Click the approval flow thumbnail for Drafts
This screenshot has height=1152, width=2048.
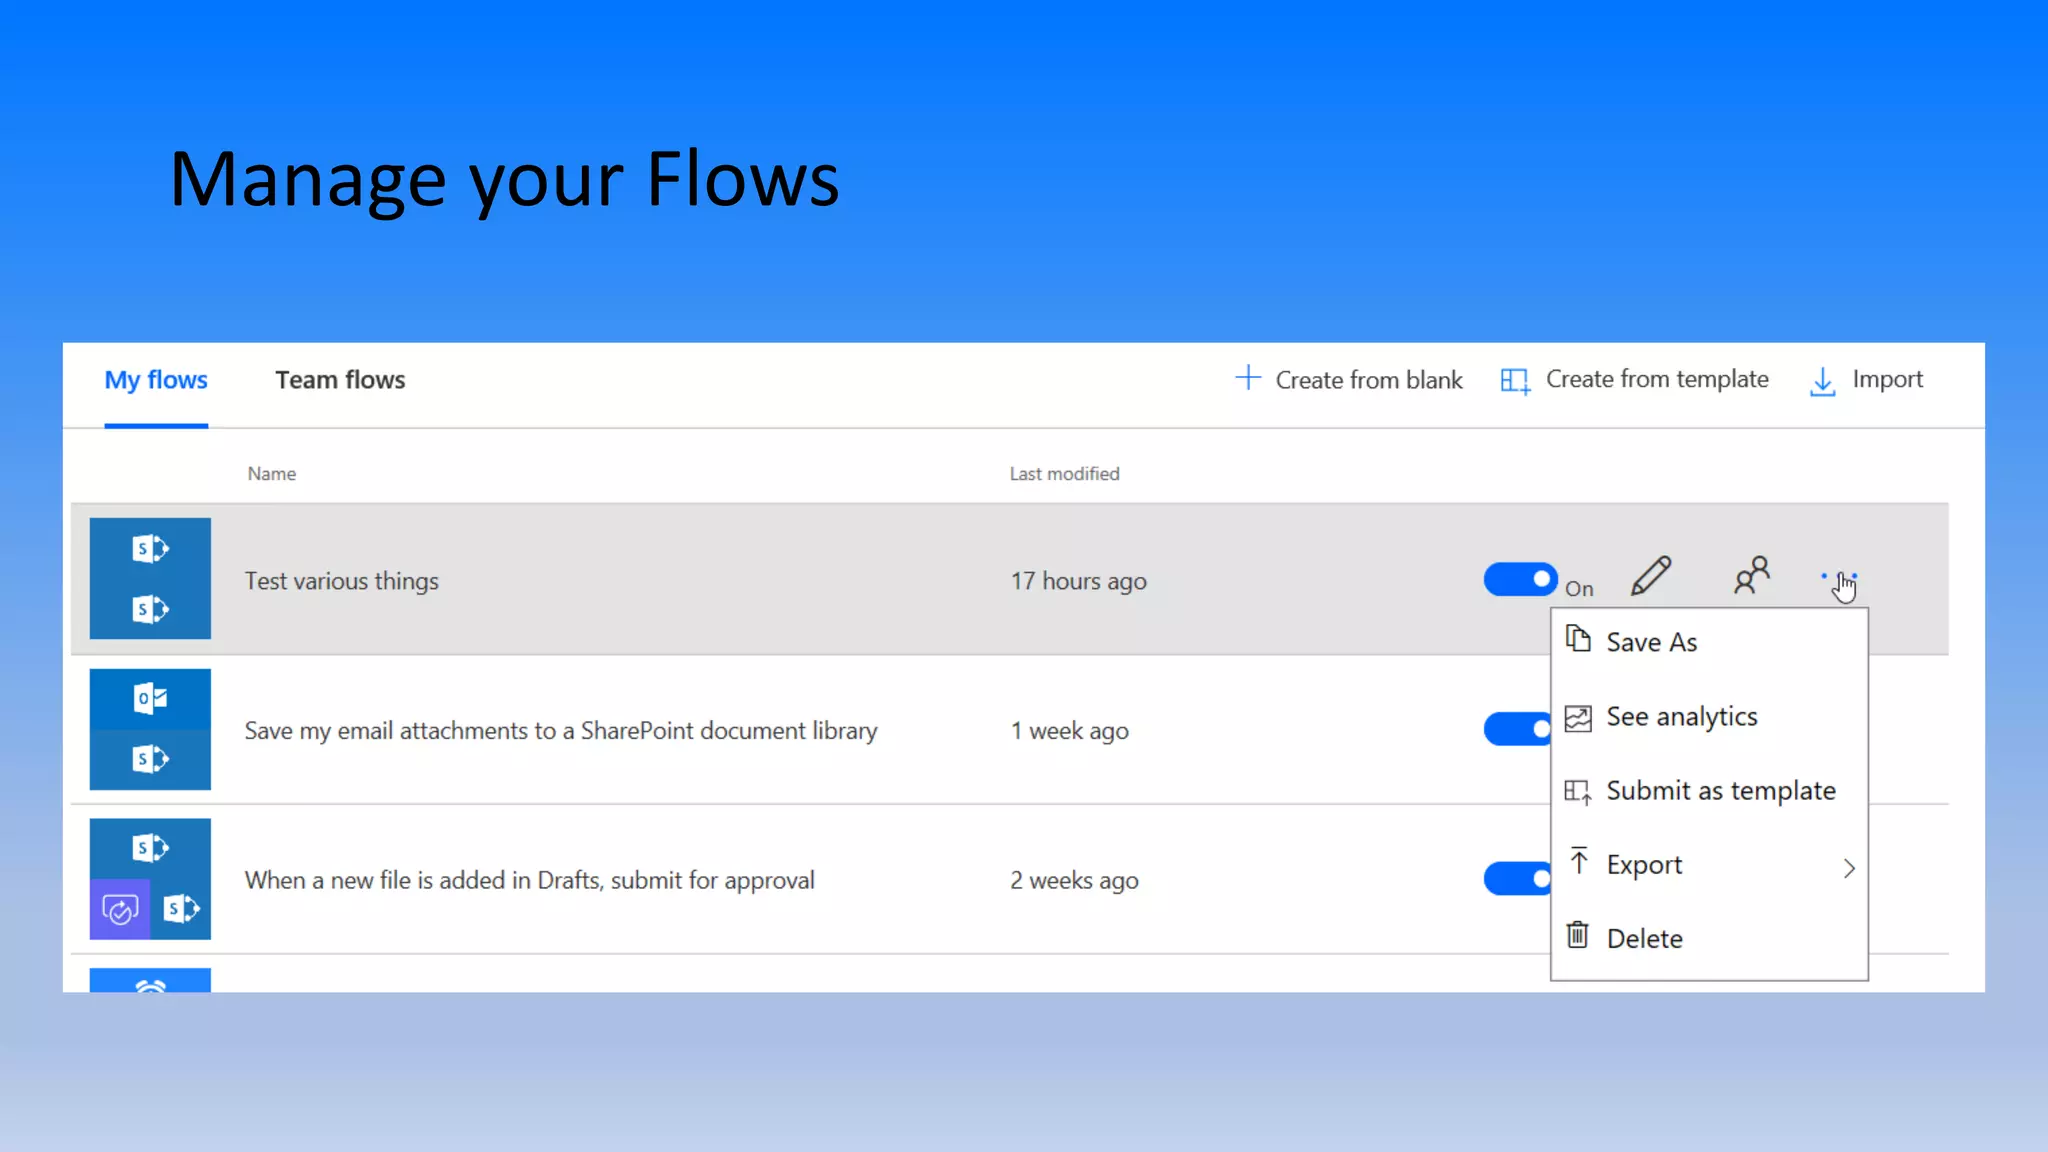[x=150, y=879]
